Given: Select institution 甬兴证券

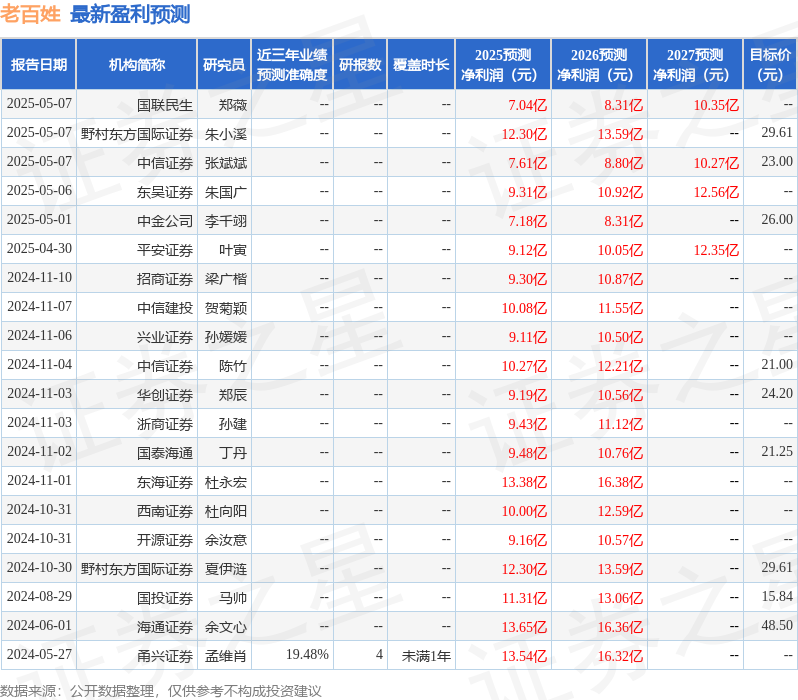Looking at the screenshot, I should tap(165, 657).
